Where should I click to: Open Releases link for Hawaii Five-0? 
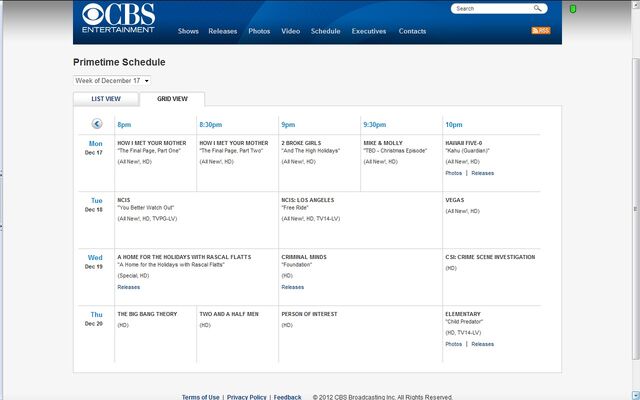click(x=482, y=173)
